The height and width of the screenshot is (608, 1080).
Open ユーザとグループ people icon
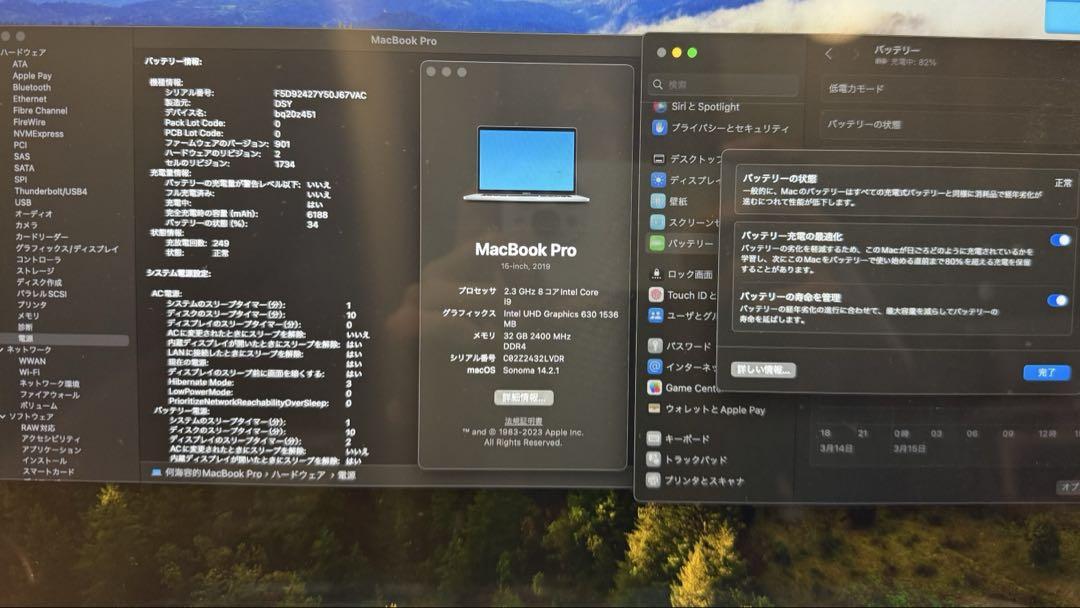coord(656,315)
